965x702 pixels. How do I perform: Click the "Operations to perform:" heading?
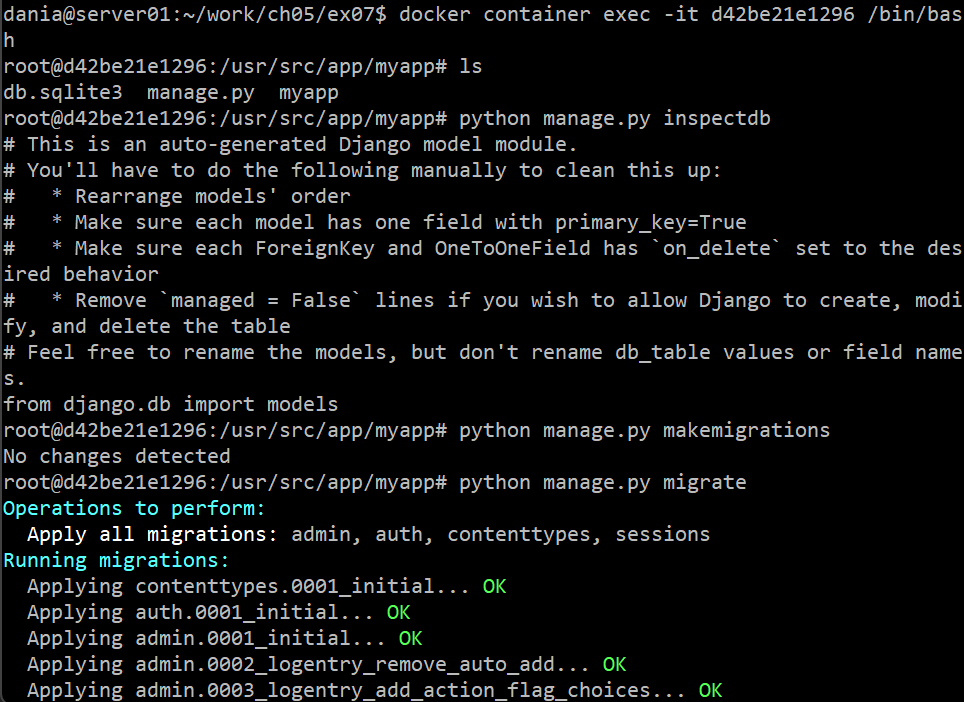(x=135, y=509)
